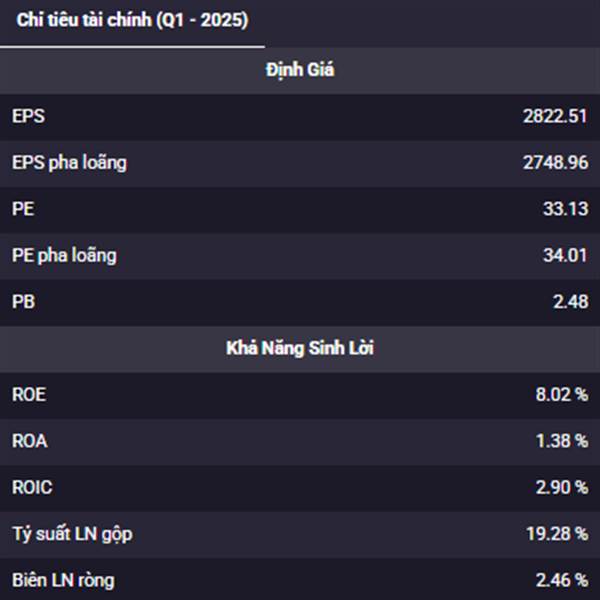
Task: Select the PE value 33.13
Action: tap(566, 209)
